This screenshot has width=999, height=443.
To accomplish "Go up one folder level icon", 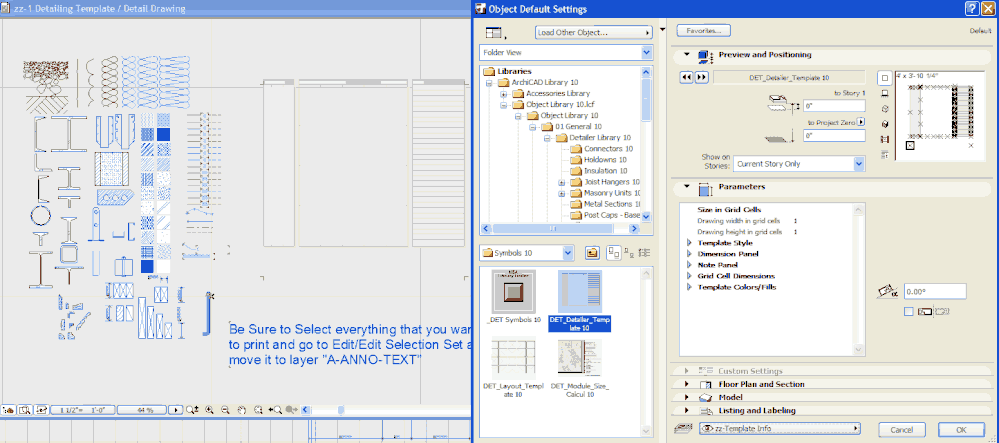I will point(593,253).
